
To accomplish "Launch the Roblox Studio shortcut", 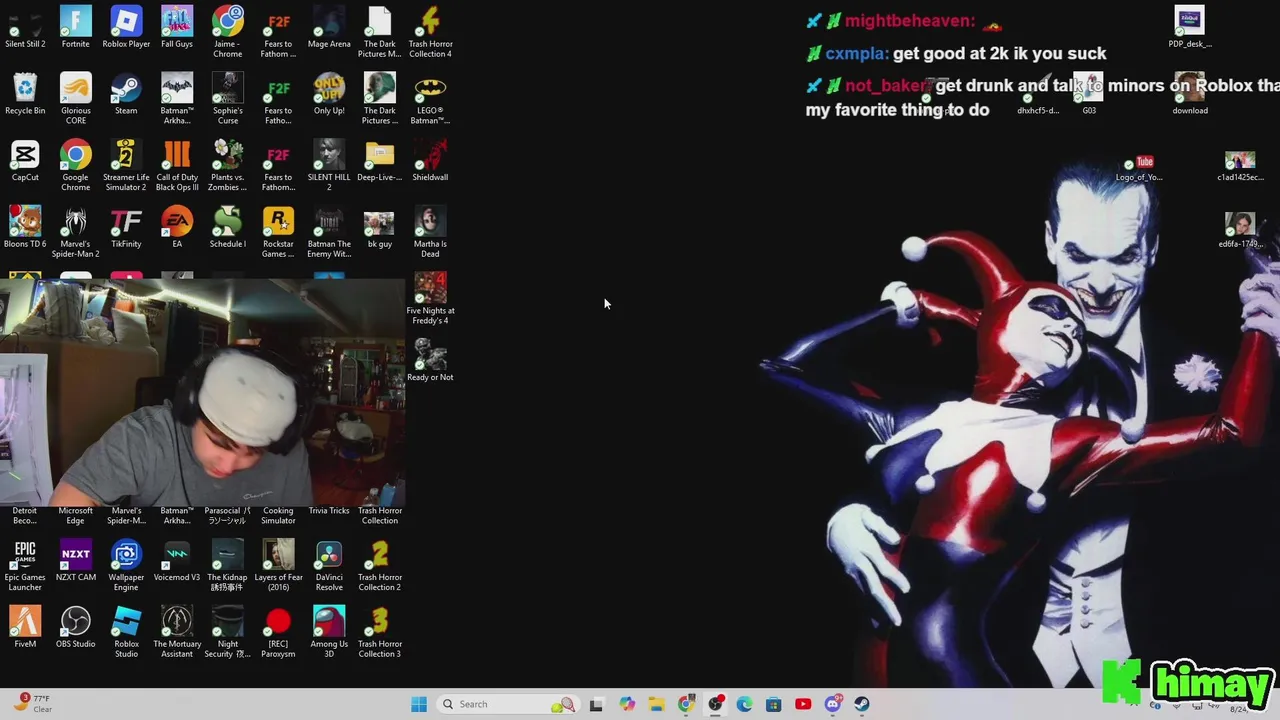I will pyautogui.click(x=126, y=633).
